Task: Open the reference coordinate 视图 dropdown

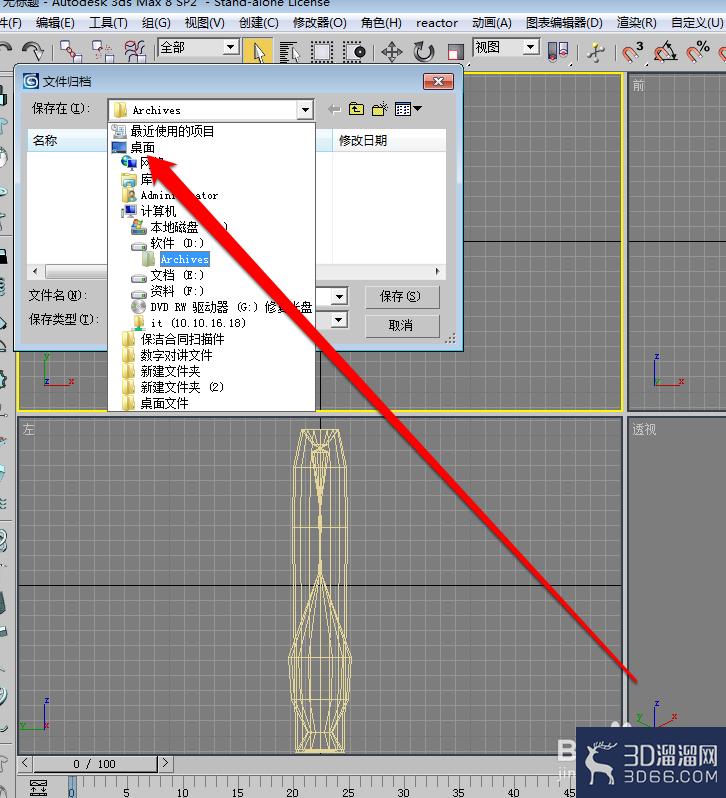Action: click(530, 47)
